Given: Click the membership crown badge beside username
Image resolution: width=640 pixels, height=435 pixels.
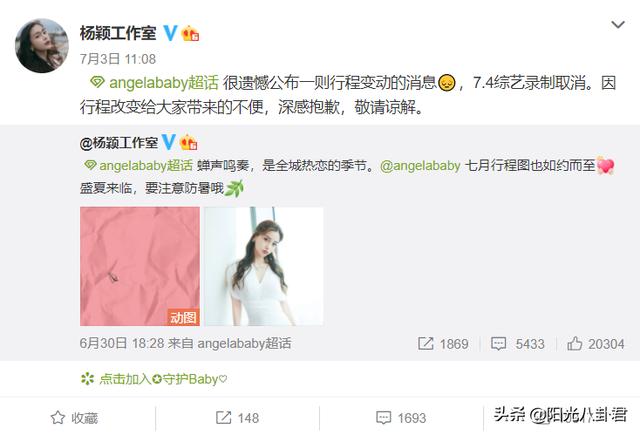Looking at the screenshot, I should tap(190, 33).
